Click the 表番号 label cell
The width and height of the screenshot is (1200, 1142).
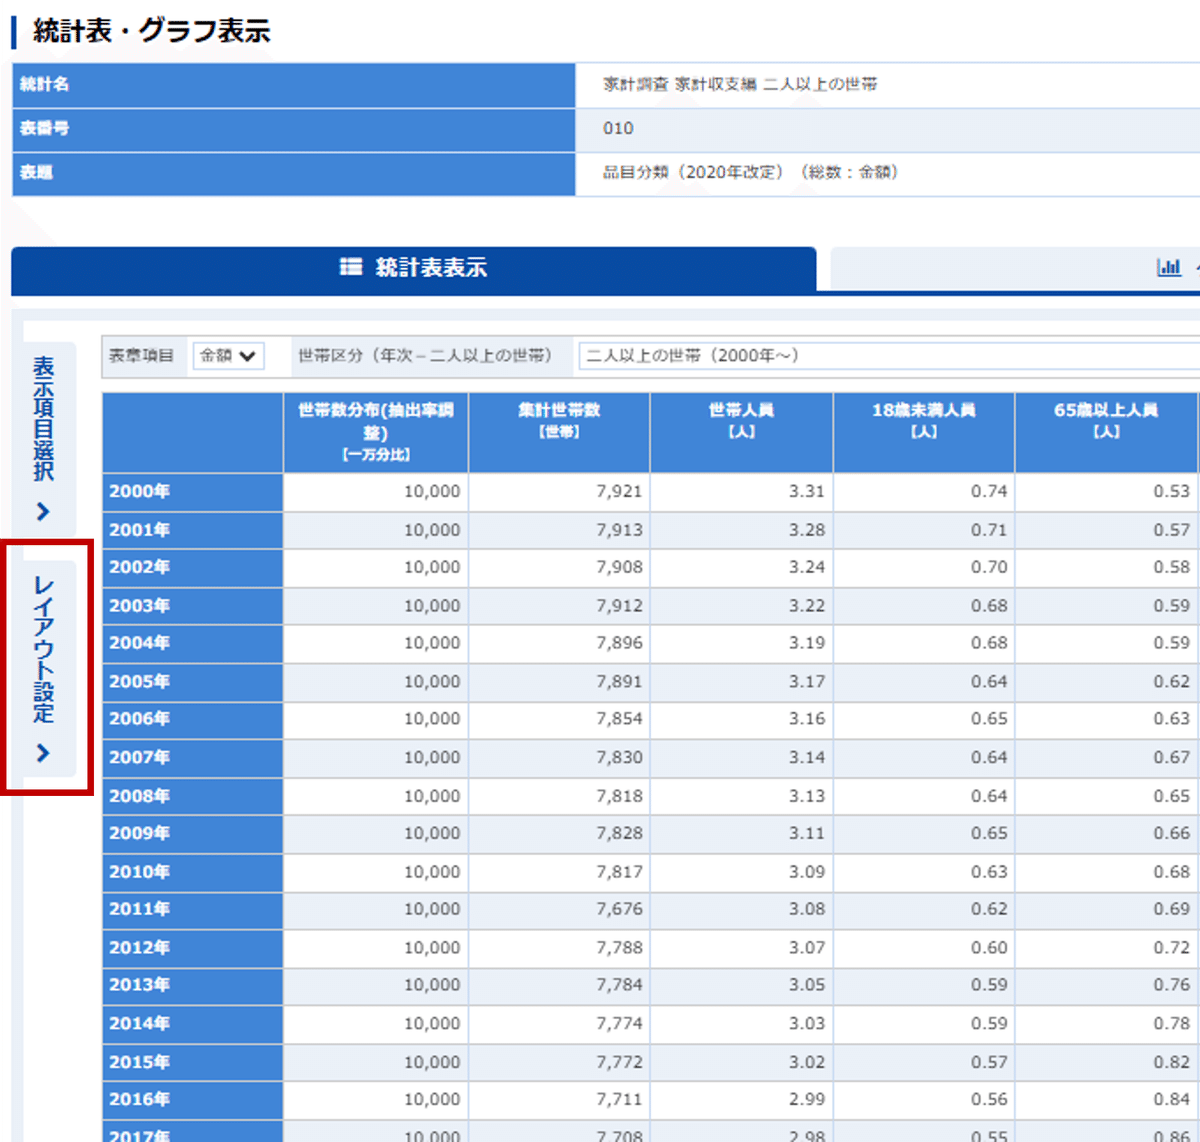[294, 129]
